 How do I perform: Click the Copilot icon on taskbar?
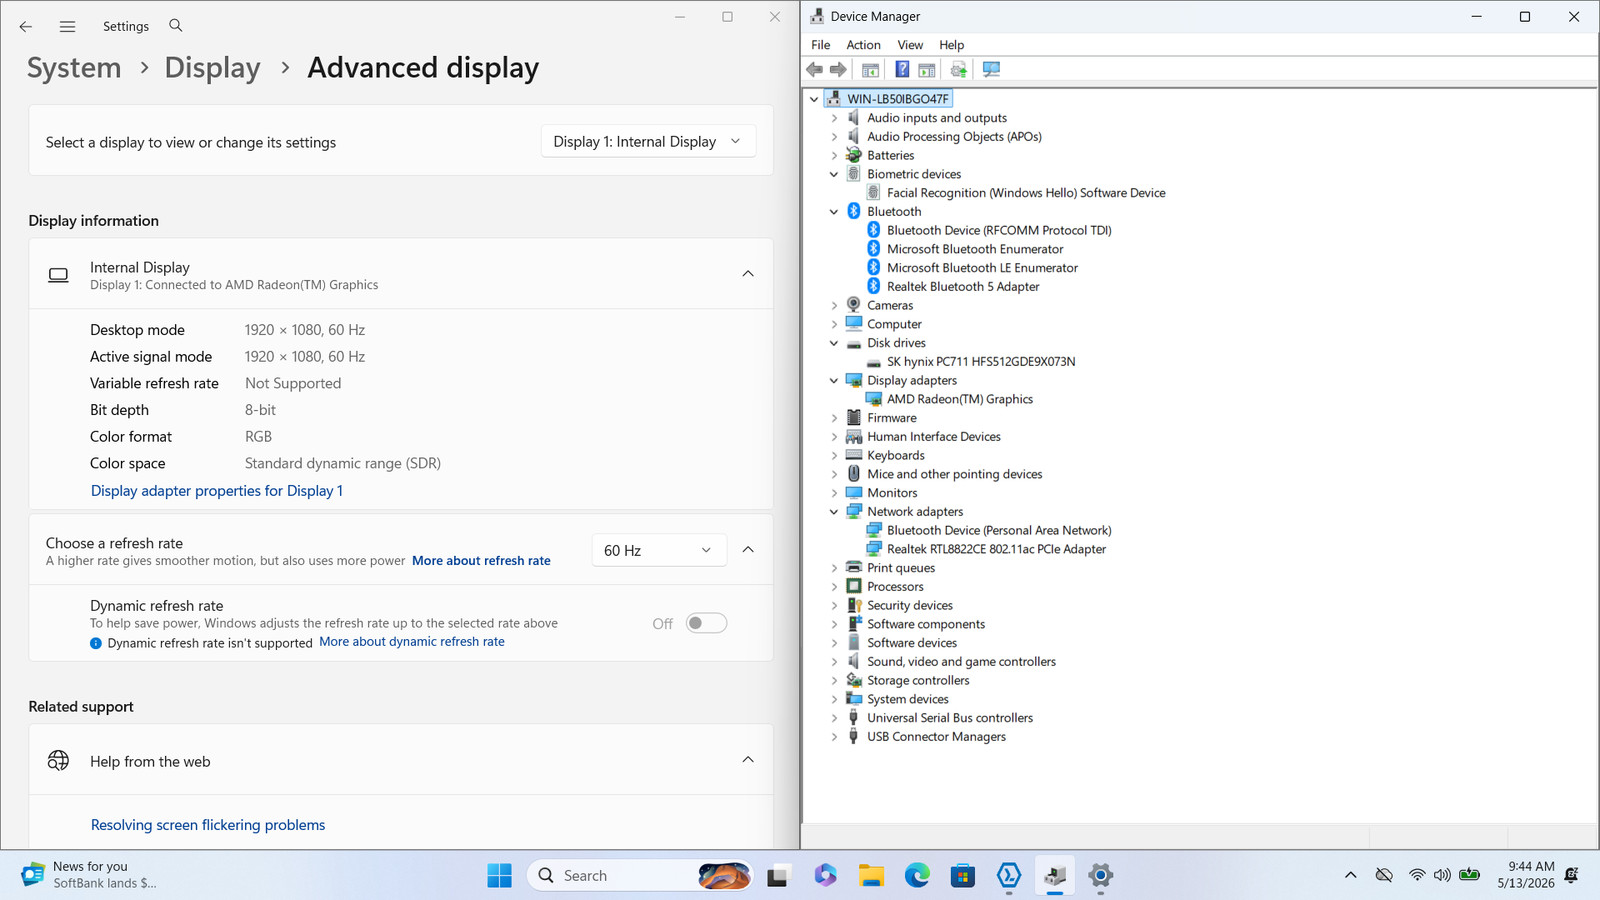point(825,876)
